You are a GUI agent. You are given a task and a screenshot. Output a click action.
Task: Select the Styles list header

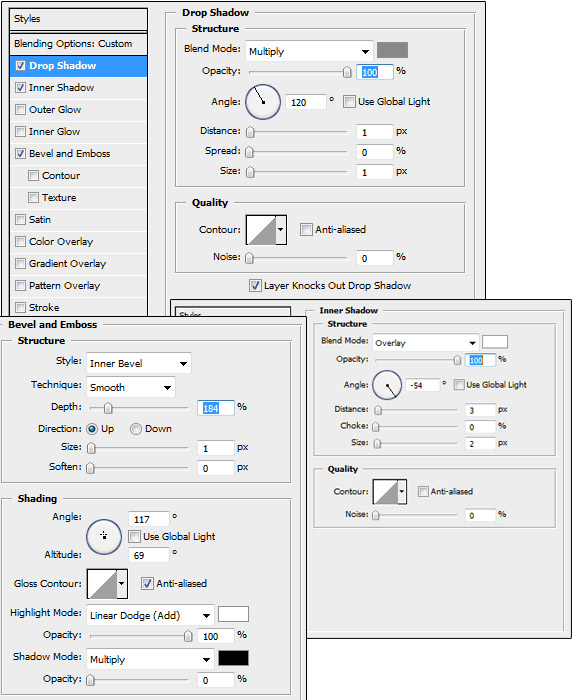79,19
